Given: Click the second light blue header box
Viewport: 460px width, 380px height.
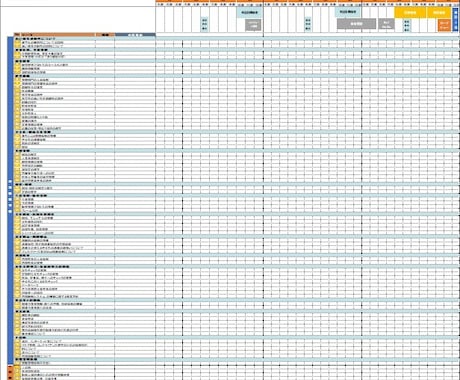Looking at the screenshot, I should (348, 12).
